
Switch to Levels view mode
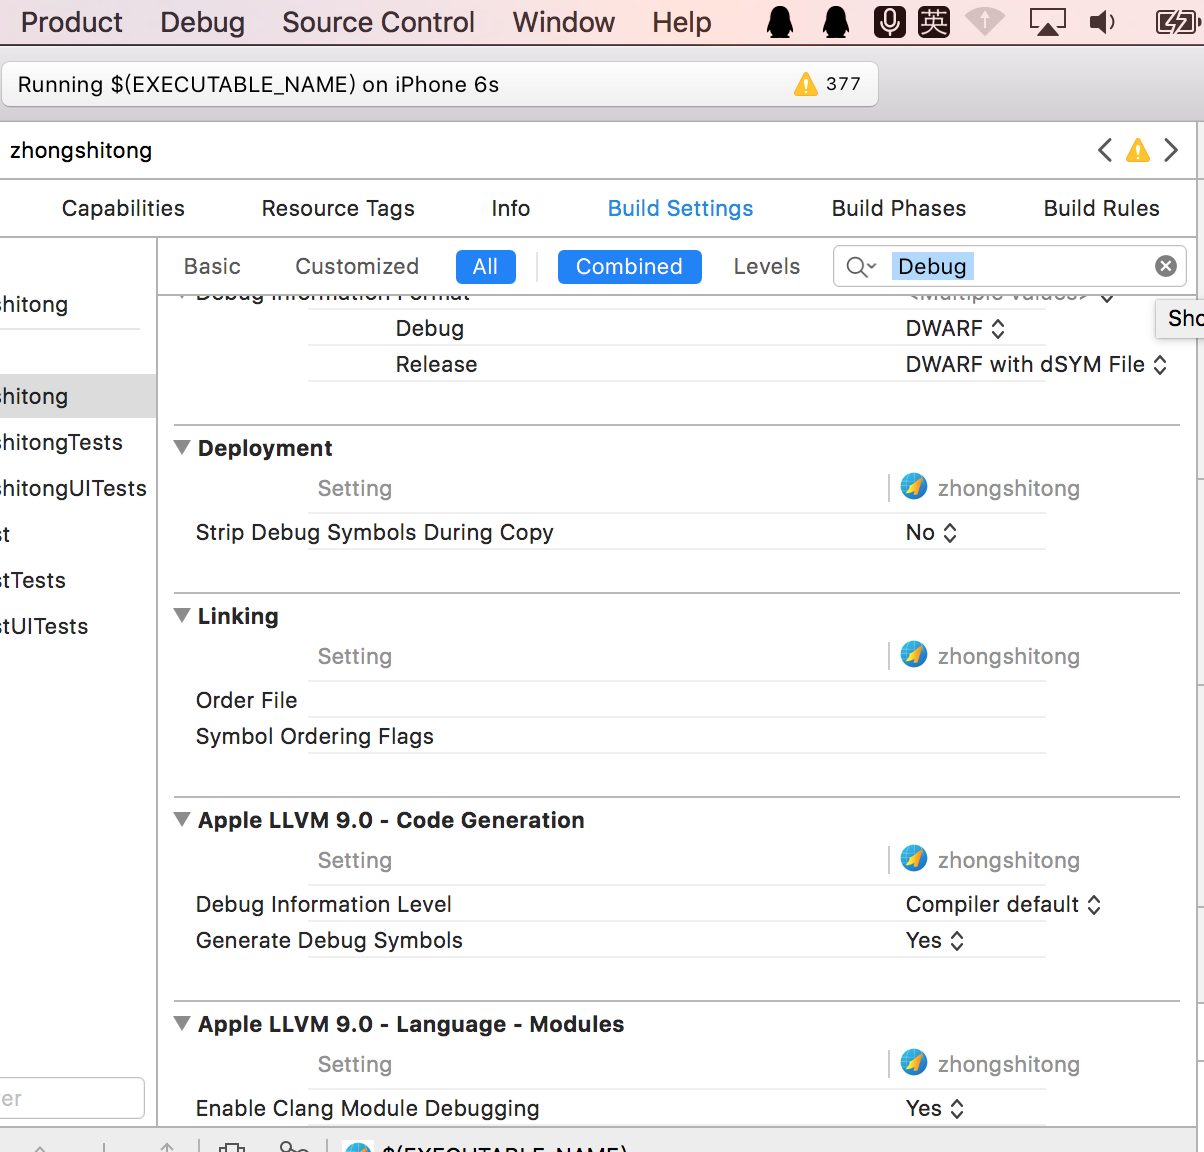click(766, 267)
